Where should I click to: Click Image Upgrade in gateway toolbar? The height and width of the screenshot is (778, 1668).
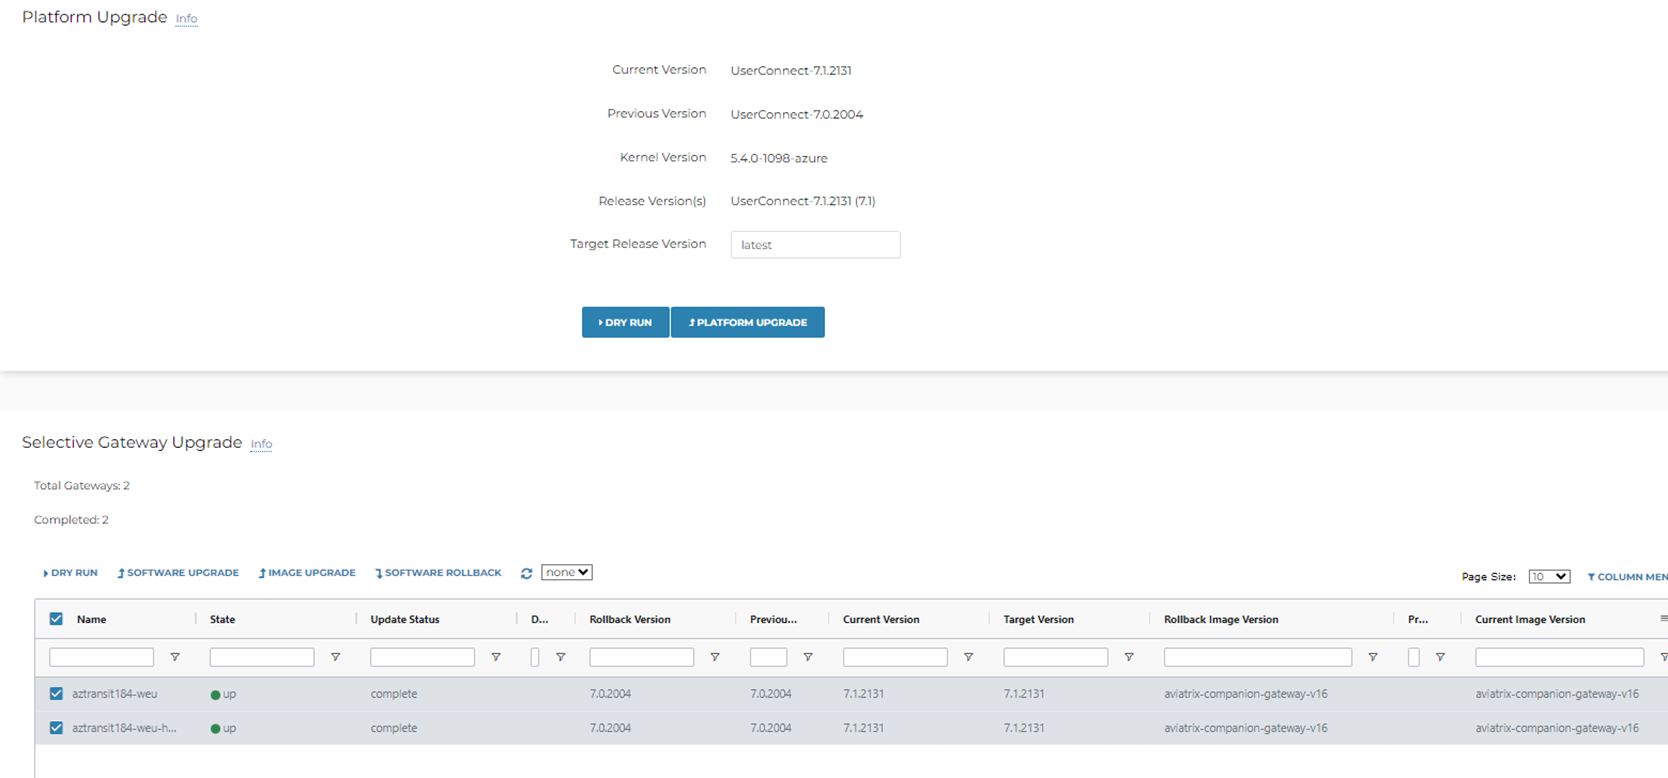tap(307, 573)
